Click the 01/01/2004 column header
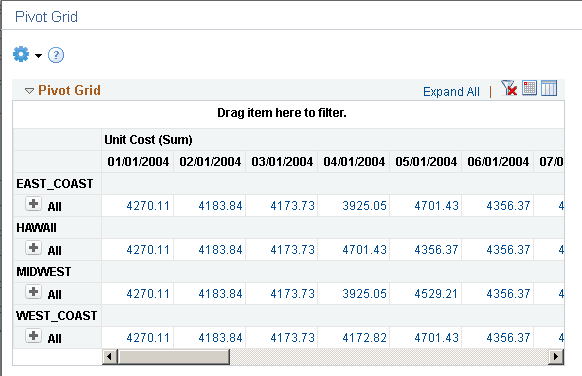Image resolution: width=582 pixels, height=376 pixels. point(138,162)
